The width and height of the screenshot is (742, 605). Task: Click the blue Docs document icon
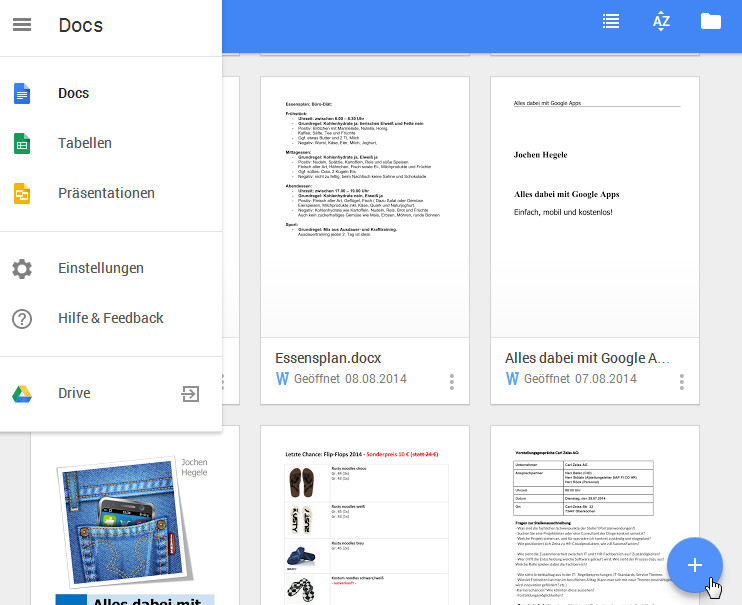coord(22,93)
